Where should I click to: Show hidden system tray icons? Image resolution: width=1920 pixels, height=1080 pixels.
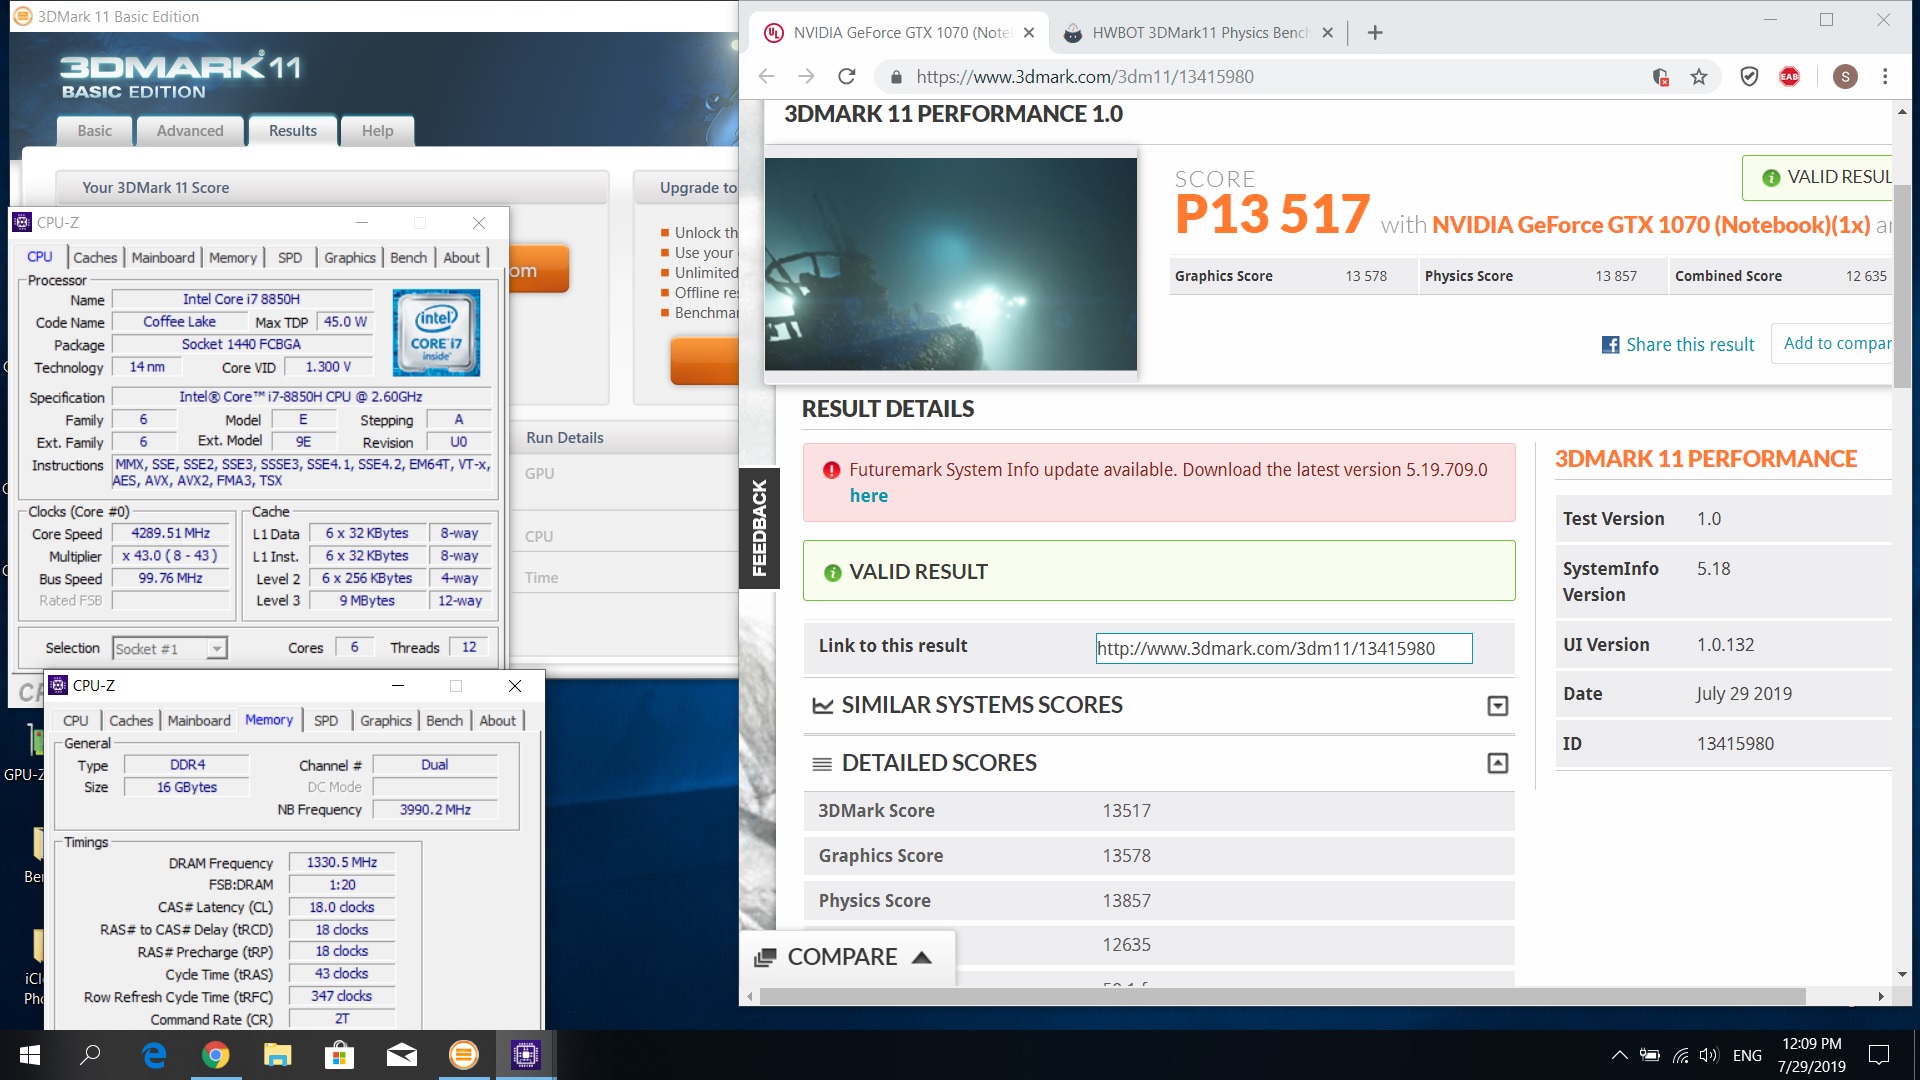click(x=1619, y=1055)
